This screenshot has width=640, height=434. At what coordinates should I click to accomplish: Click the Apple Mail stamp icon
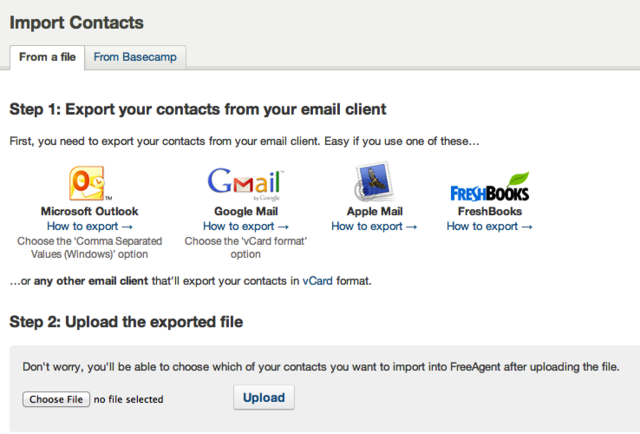click(373, 183)
